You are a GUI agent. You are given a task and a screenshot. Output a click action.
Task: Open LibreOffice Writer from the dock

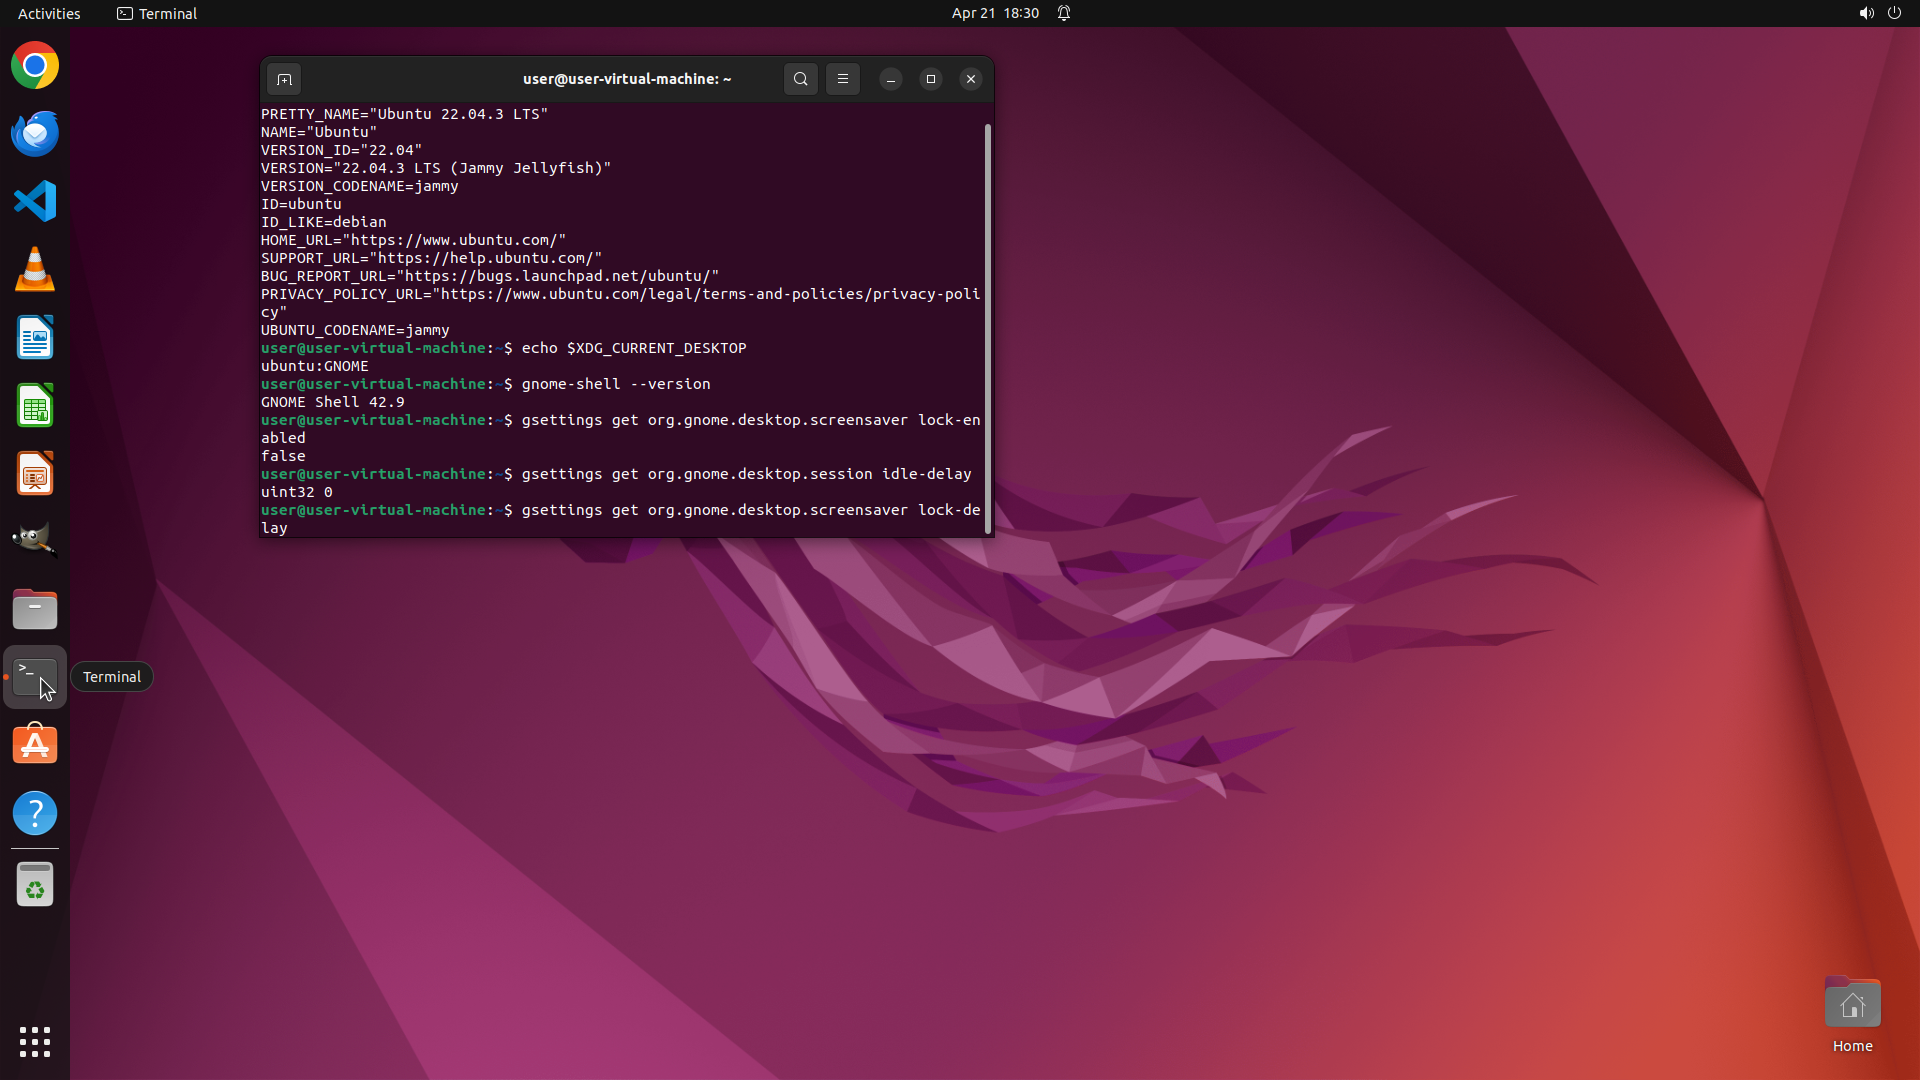[35, 338]
